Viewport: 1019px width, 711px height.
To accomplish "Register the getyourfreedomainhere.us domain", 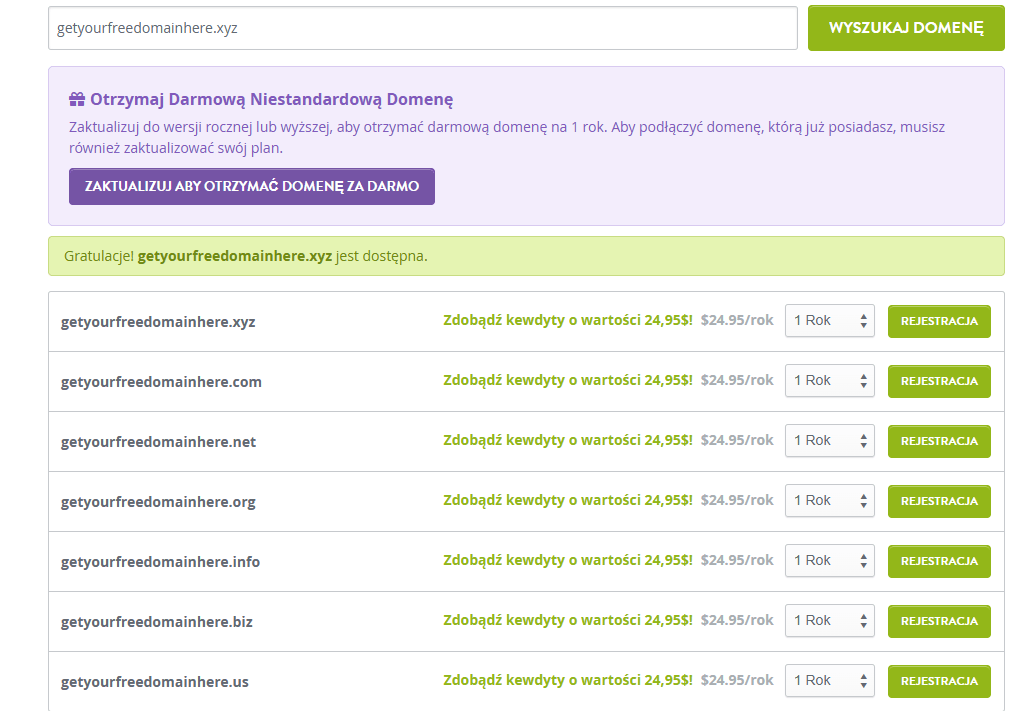I will click(939, 681).
